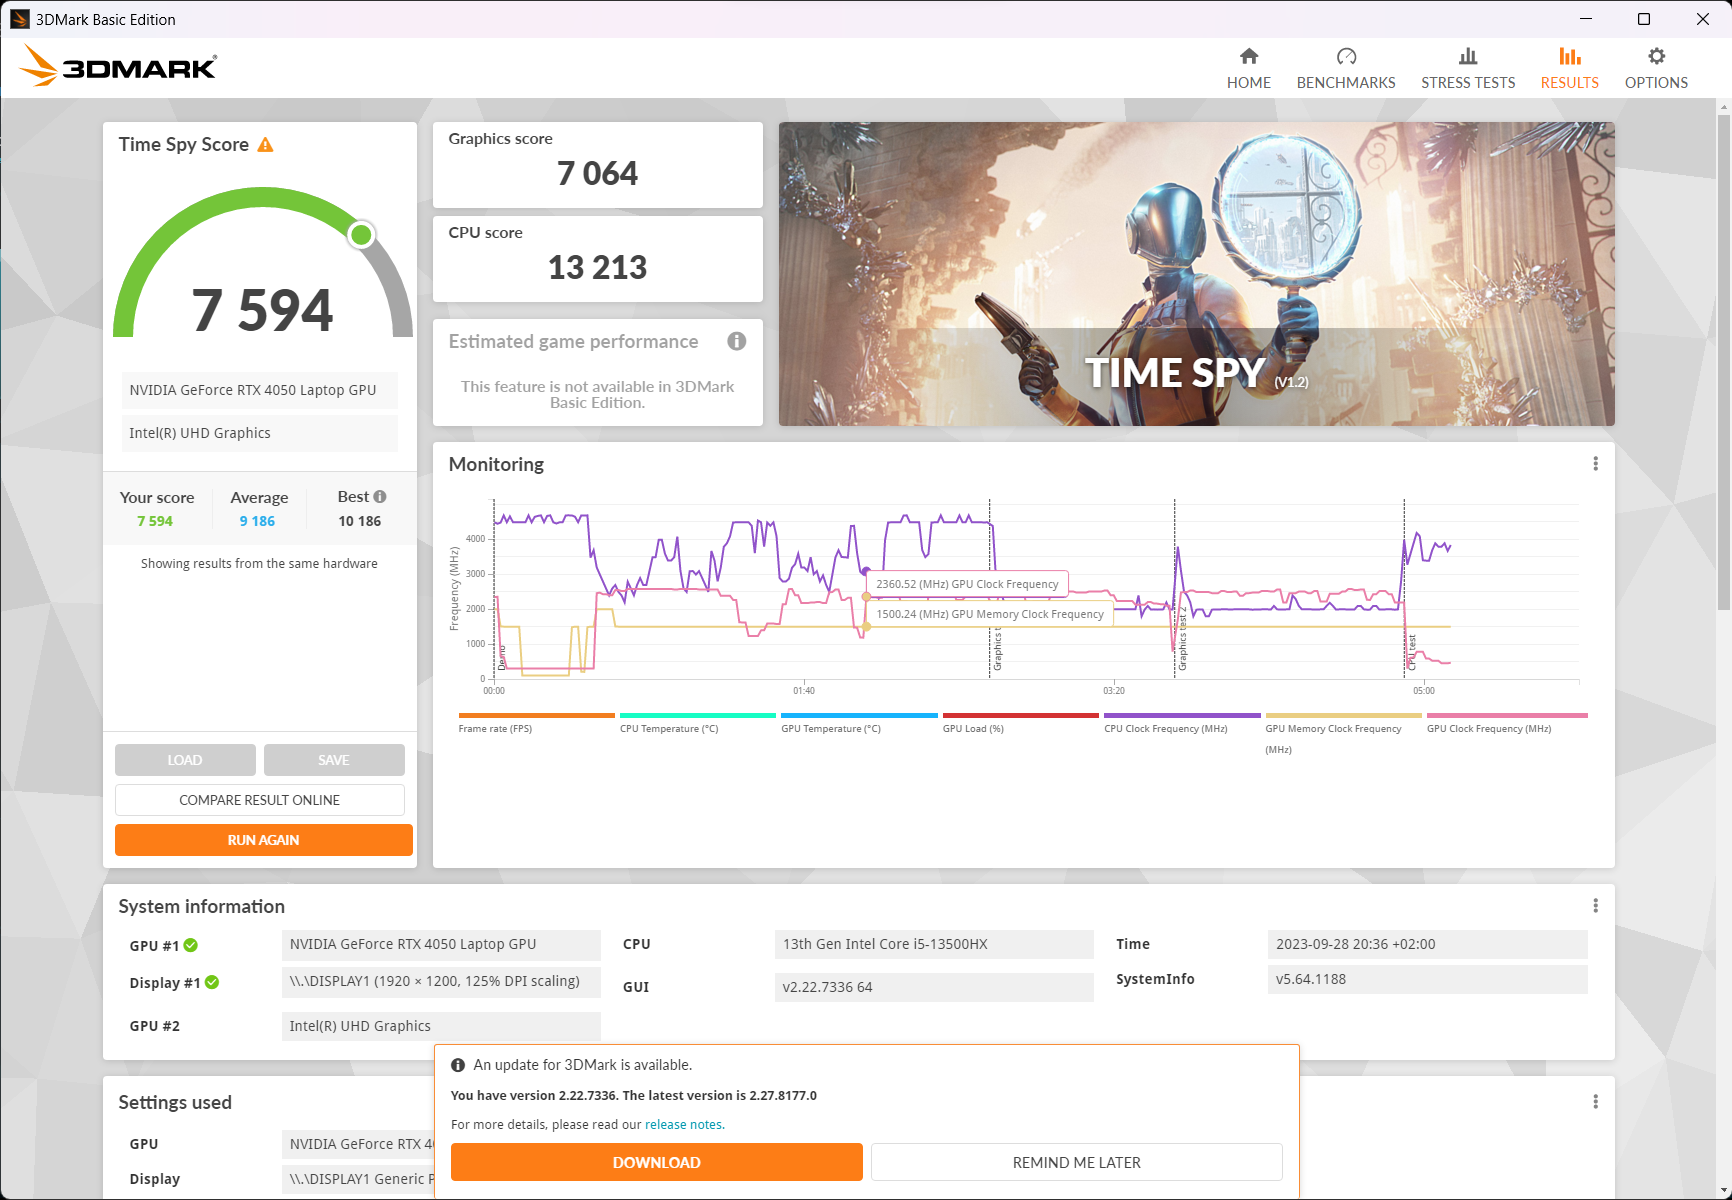This screenshot has height=1200, width=1732.
Task: Click the Graphics score value 7 064
Action: pos(597,173)
